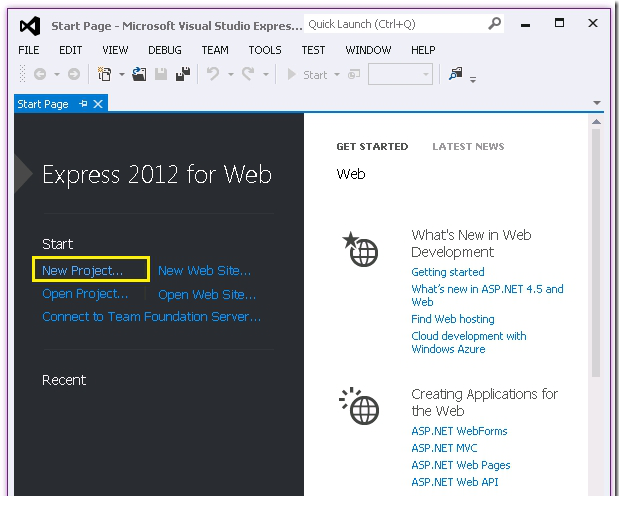Click the Quick Launch magnifier icon
This screenshot has height=515, width=619.
(x=494, y=24)
